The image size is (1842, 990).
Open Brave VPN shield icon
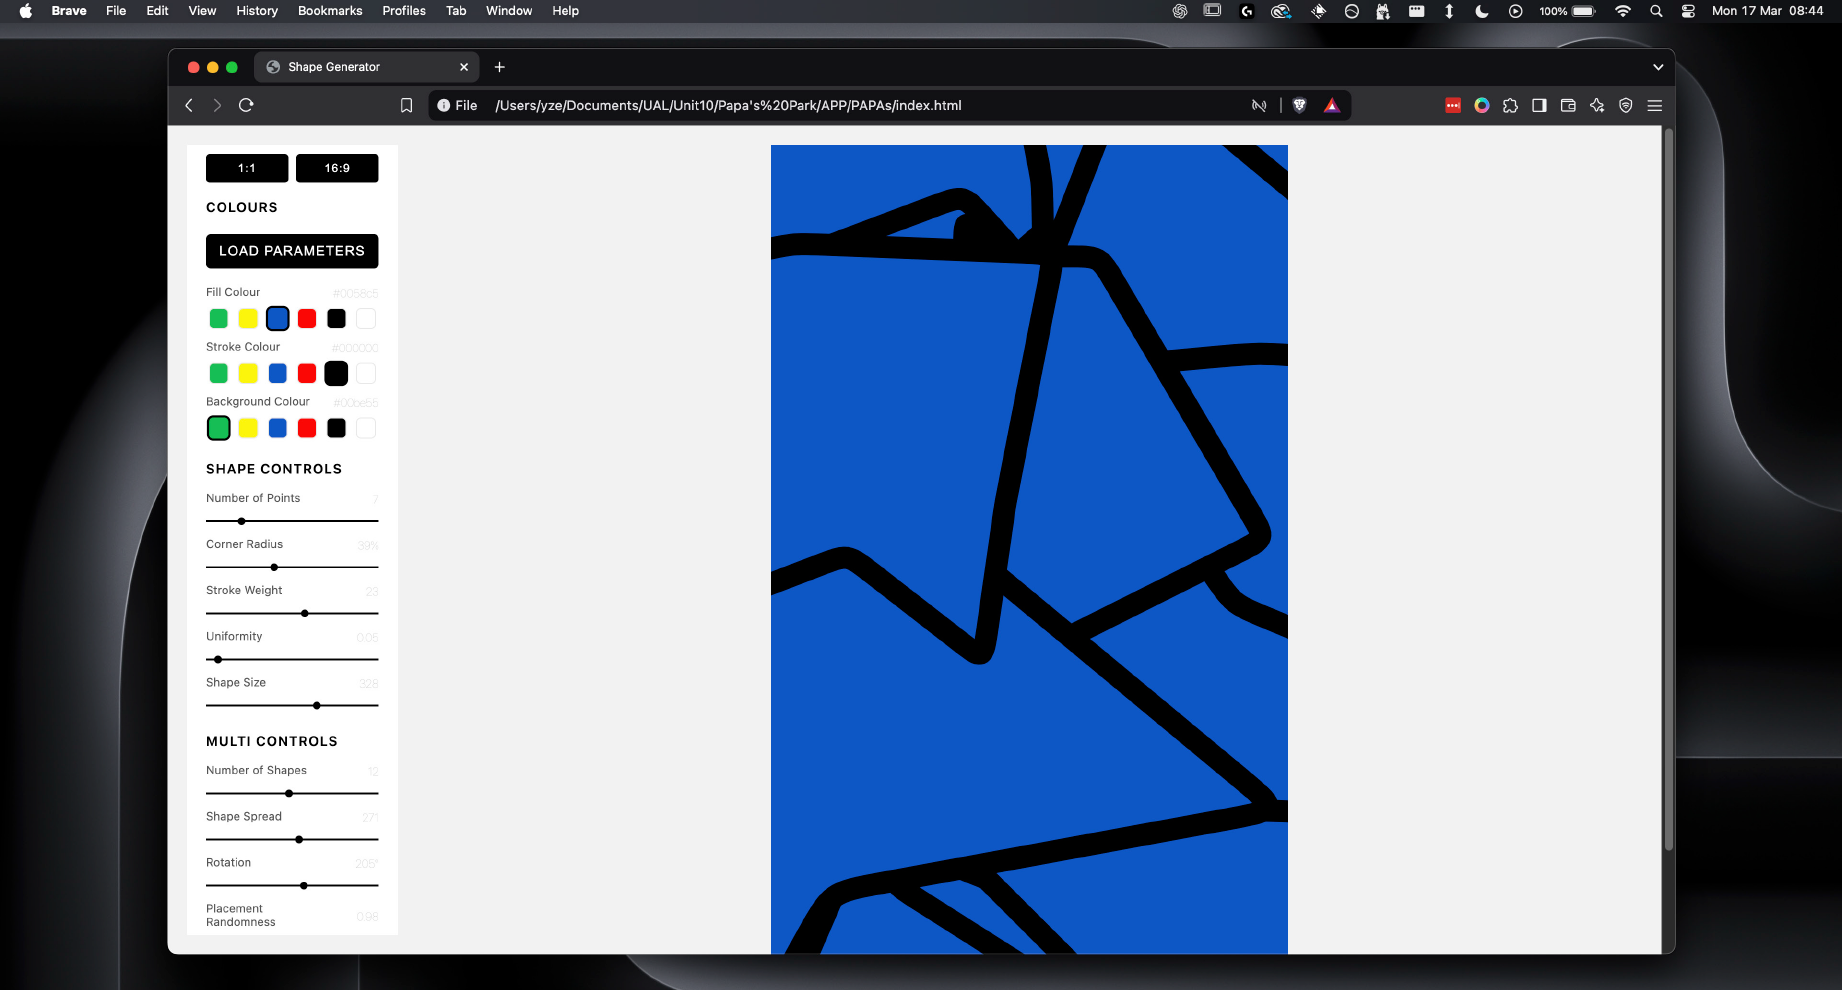coord(1626,105)
